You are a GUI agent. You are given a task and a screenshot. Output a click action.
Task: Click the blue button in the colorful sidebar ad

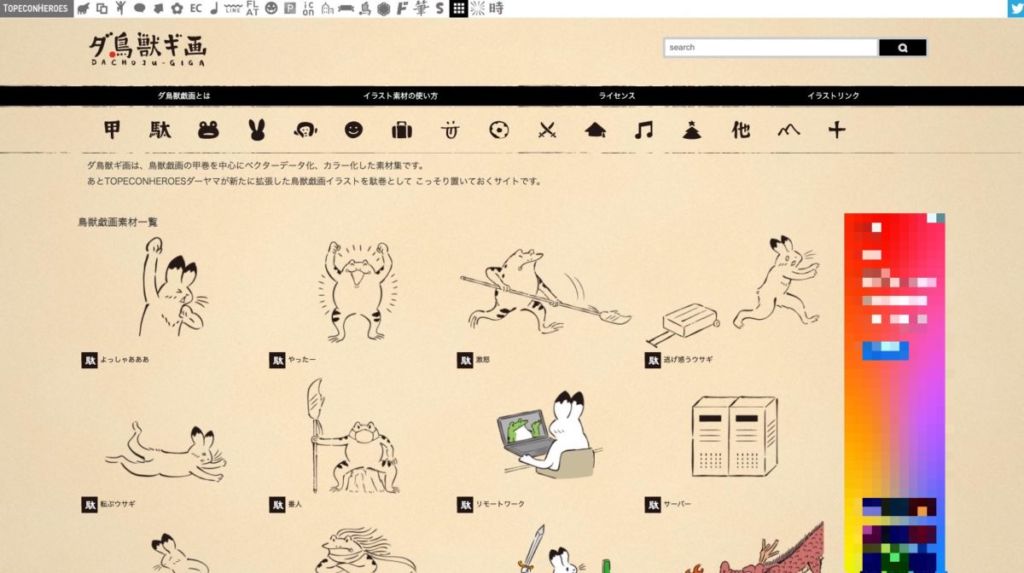click(x=885, y=350)
